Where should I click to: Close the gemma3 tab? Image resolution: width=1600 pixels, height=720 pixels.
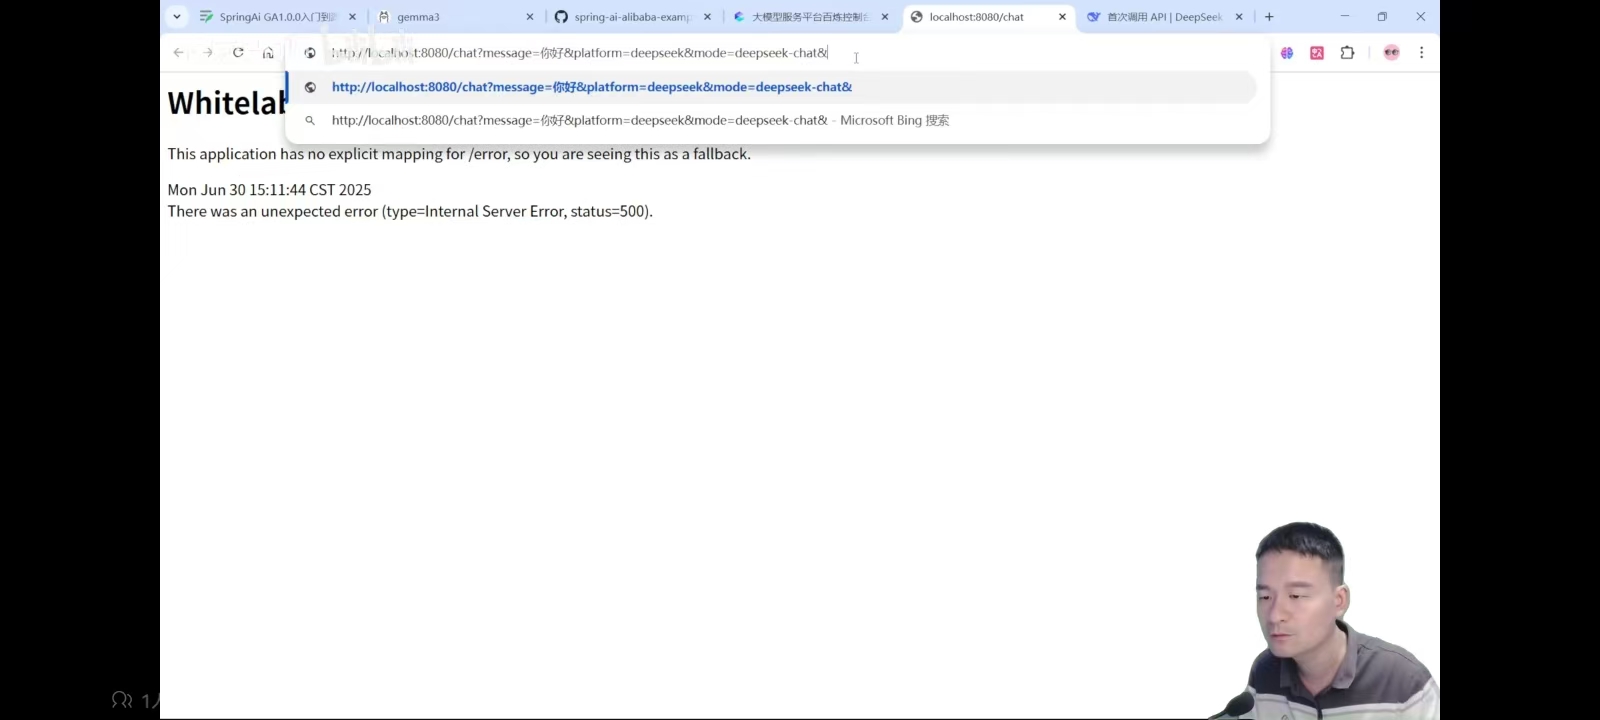pos(530,17)
